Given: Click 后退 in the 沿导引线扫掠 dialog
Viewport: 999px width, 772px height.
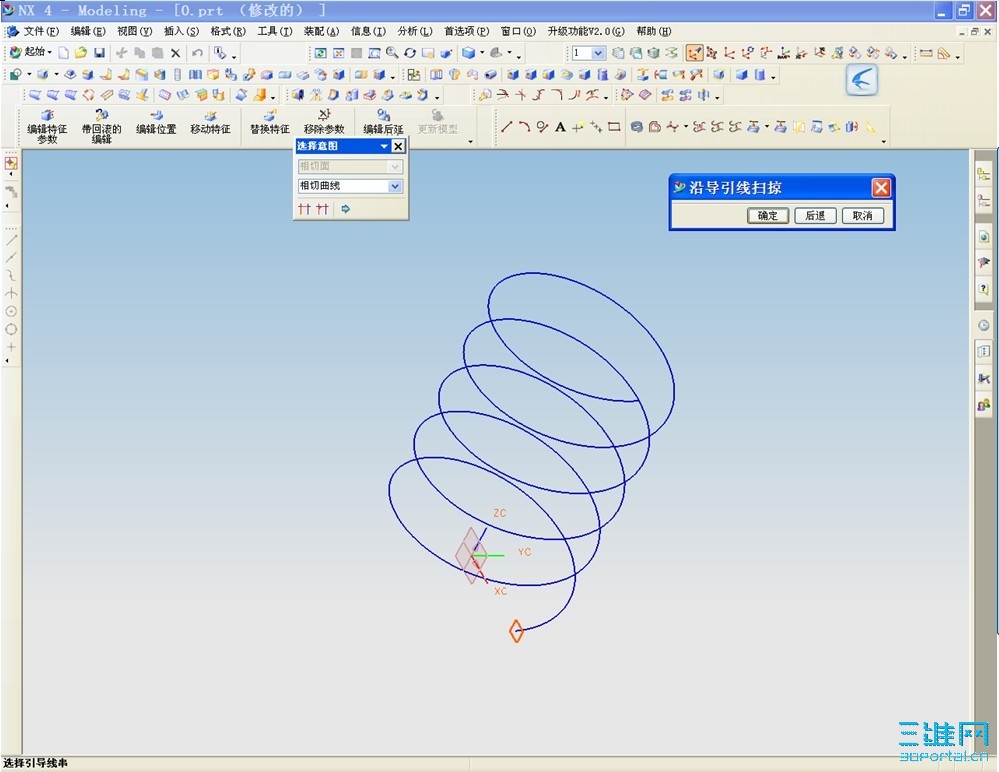Looking at the screenshot, I should (815, 215).
